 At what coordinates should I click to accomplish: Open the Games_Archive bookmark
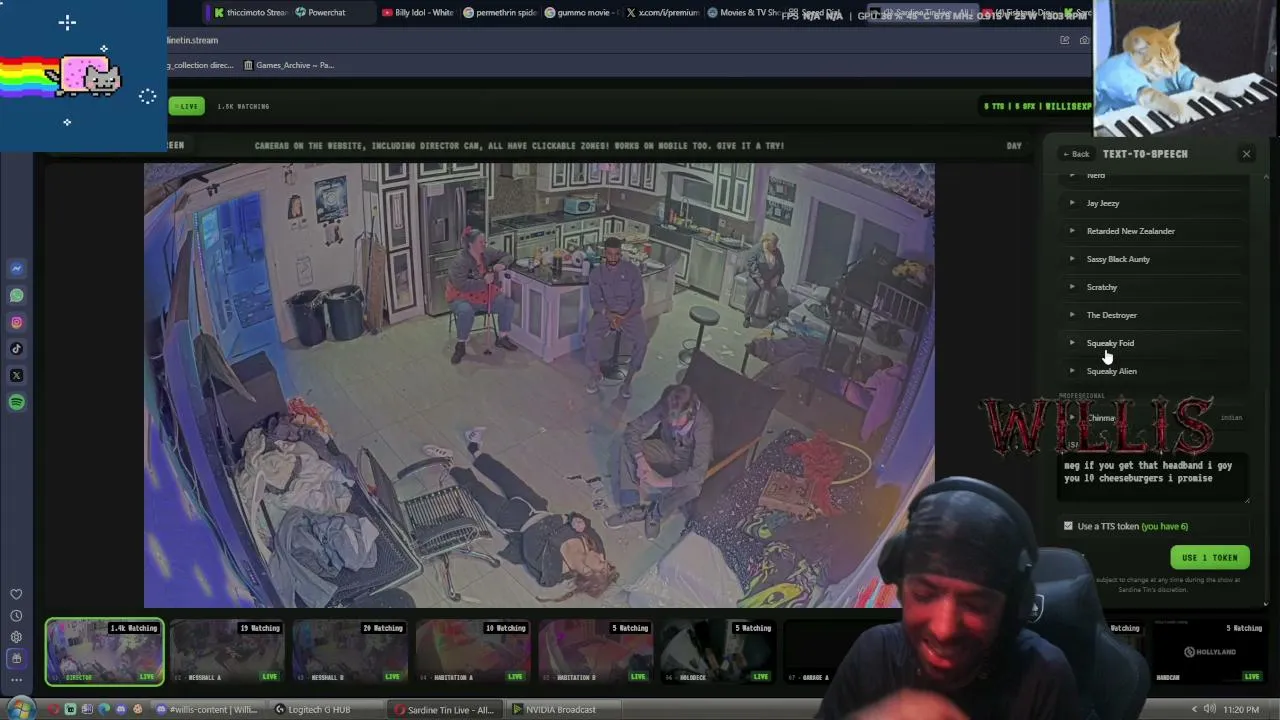click(288, 65)
